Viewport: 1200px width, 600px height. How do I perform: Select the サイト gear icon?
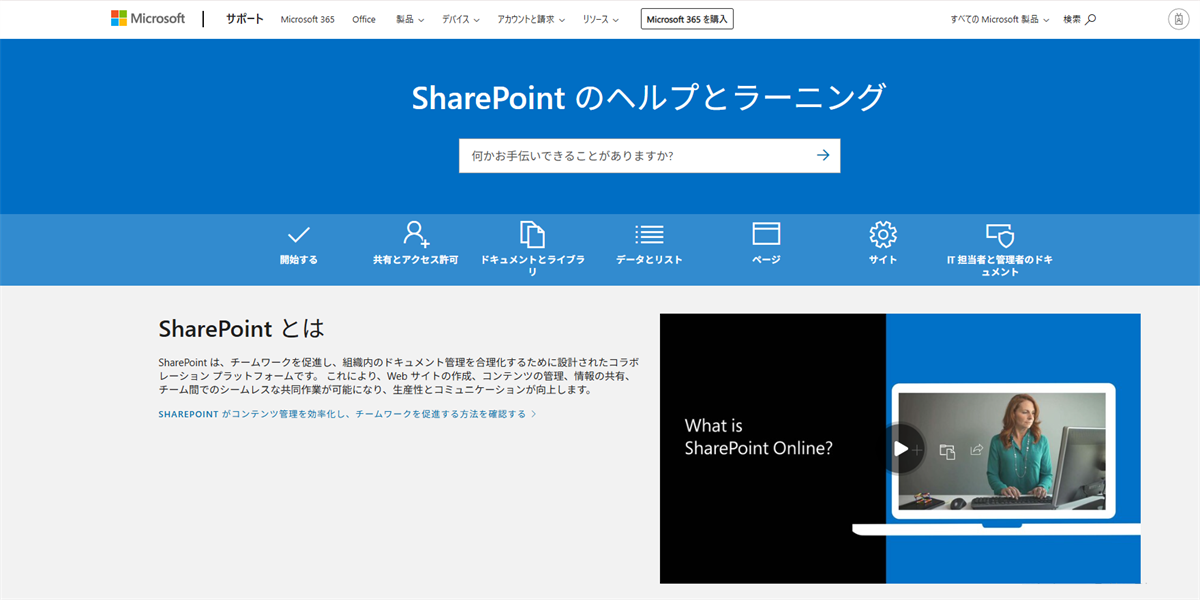[883, 234]
